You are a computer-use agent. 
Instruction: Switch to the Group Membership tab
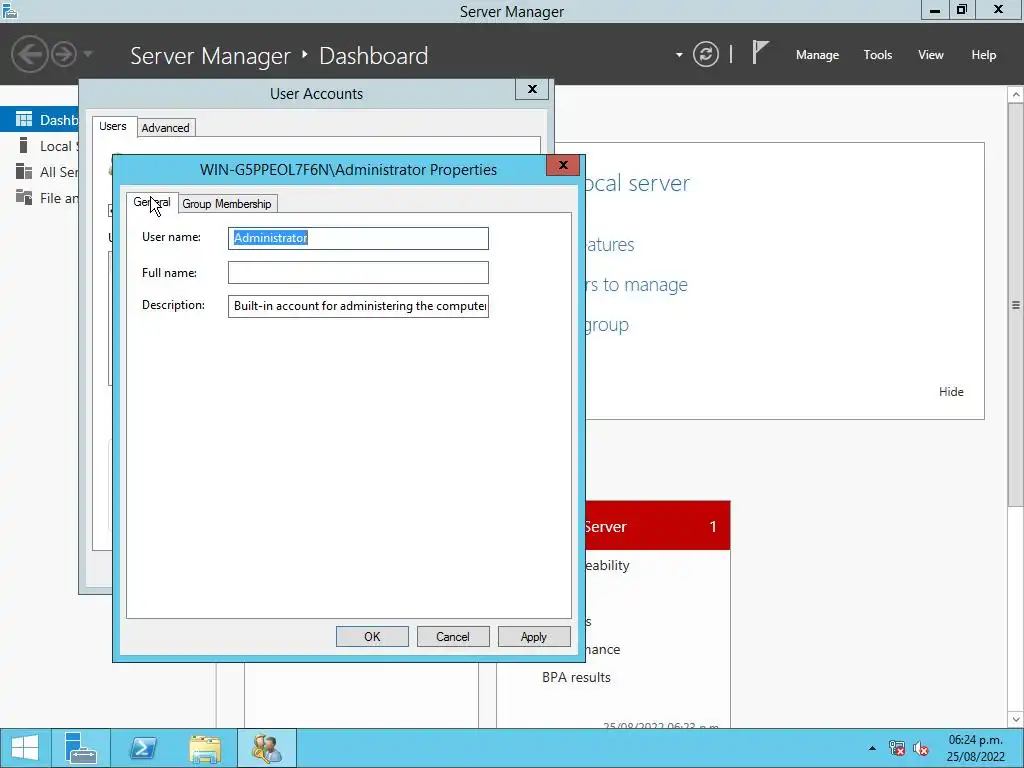pos(227,204)
